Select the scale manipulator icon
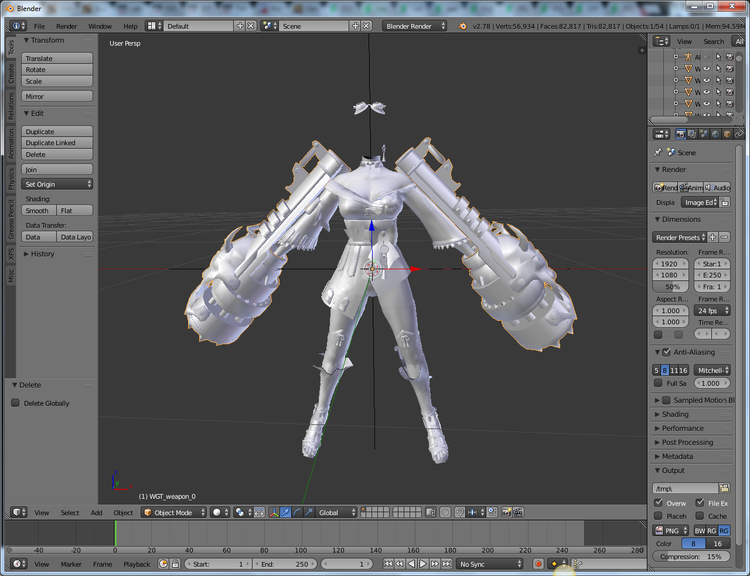The height and width of the screenshot is (576, 750). [x=309, y=512]
